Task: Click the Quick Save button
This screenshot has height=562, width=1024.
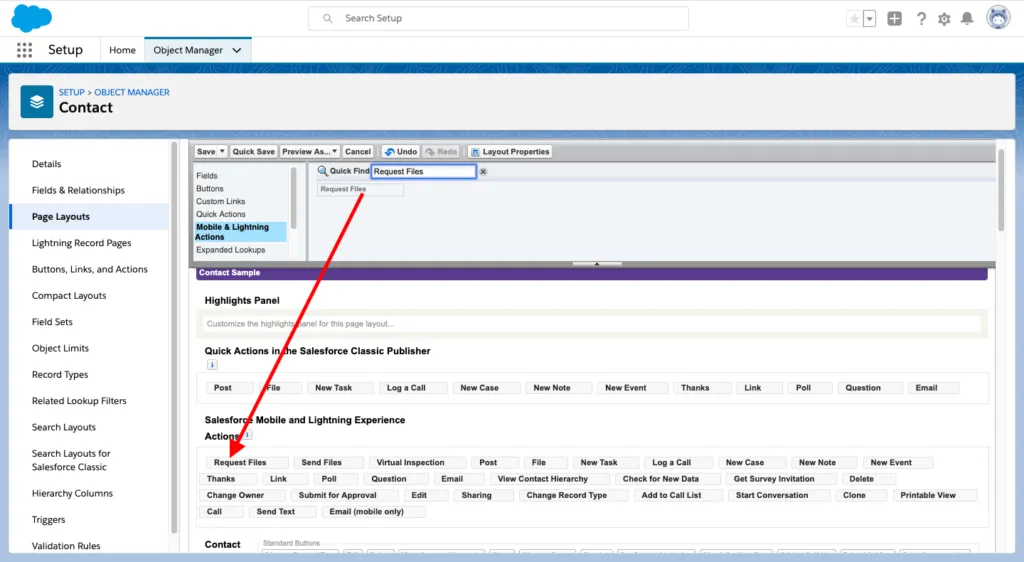Action: 253,152
